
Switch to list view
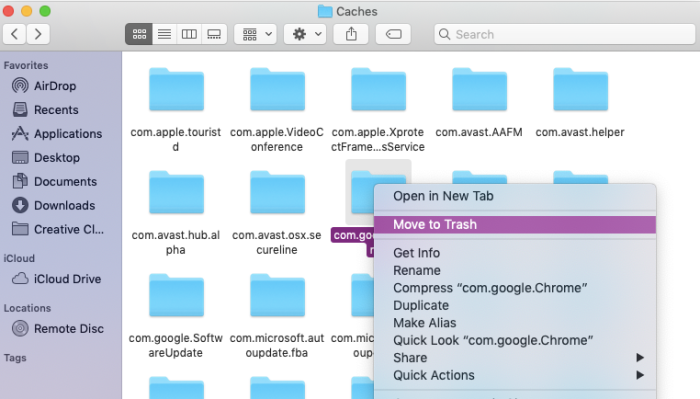[x=164, y=34]
